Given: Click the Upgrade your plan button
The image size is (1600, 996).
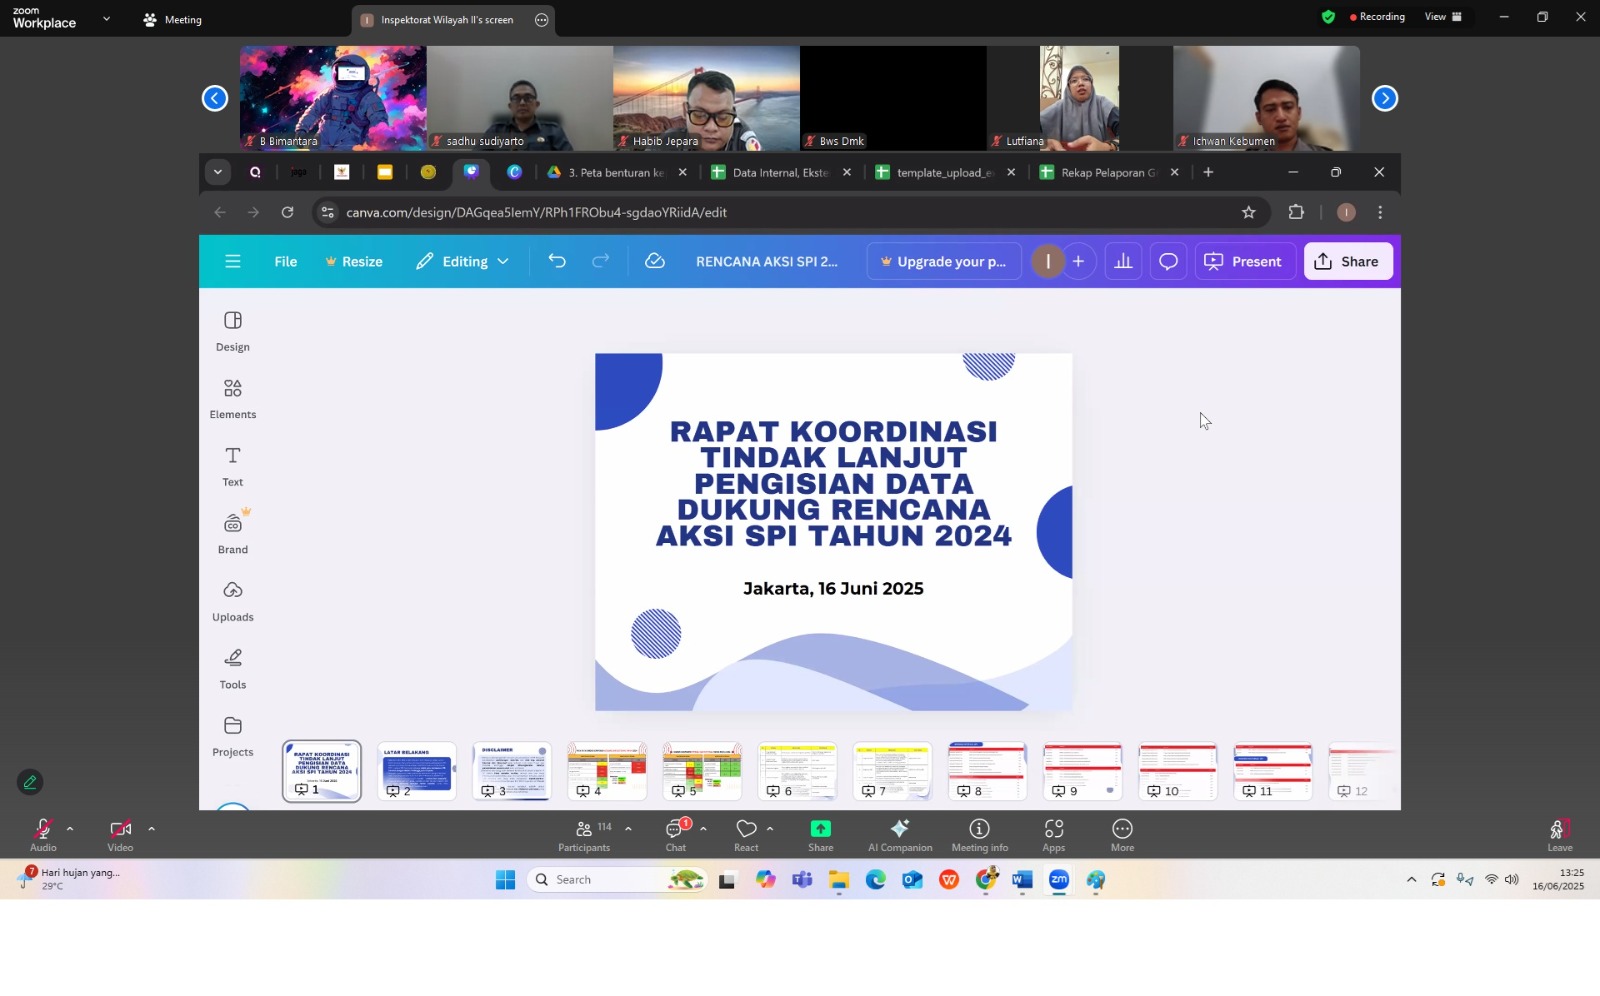Looking at the screenshot, I should click(x=941, y=261).
